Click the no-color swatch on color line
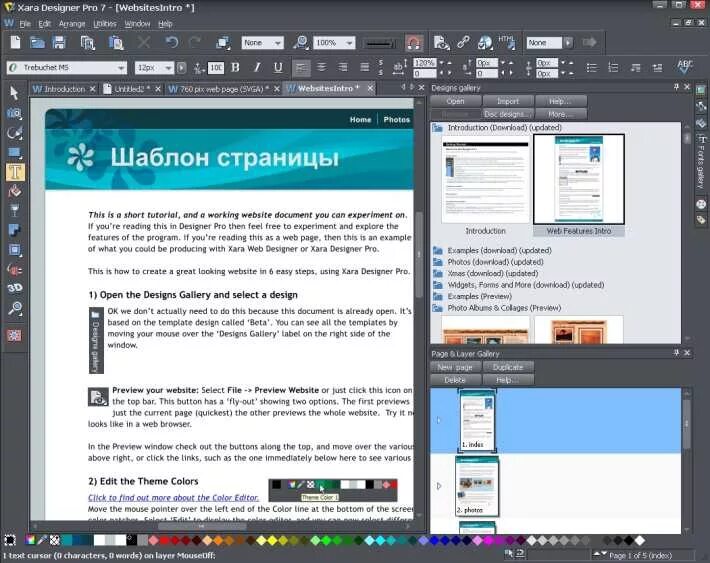 point(55,540)
